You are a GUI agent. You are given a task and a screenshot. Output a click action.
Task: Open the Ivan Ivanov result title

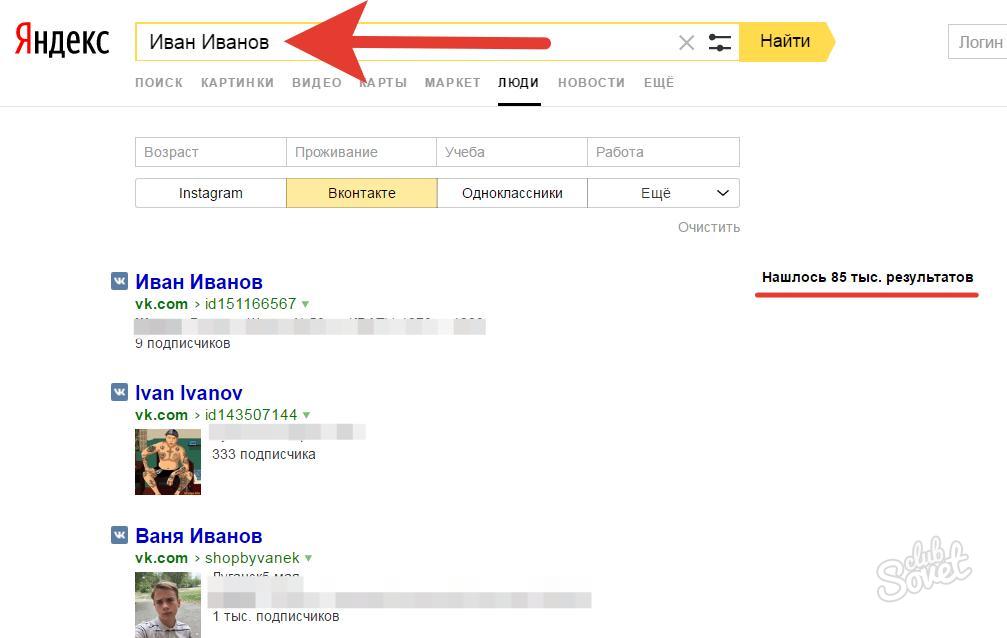[x=189, y=393]
